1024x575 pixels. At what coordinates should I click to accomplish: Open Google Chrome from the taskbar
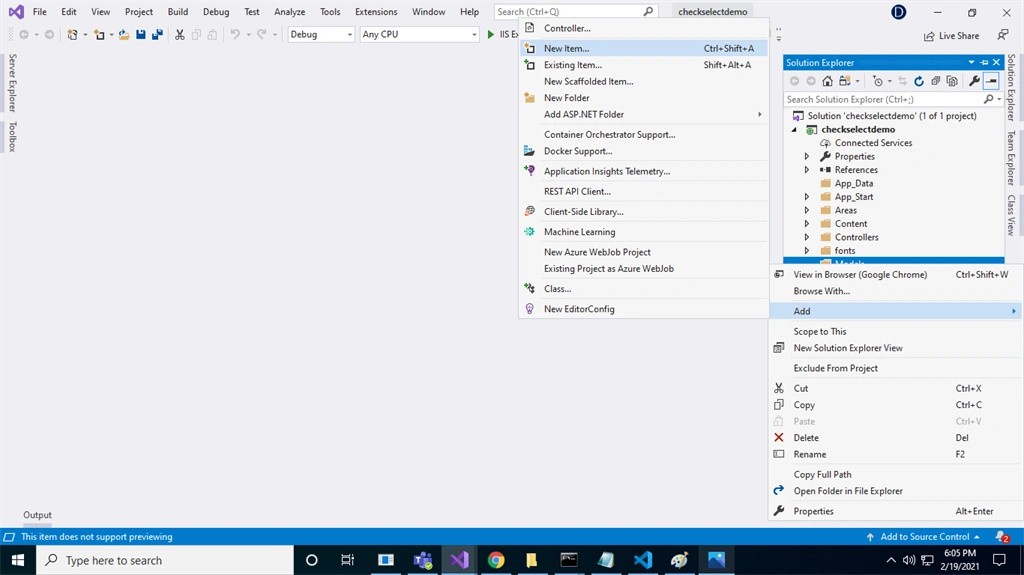496,560
